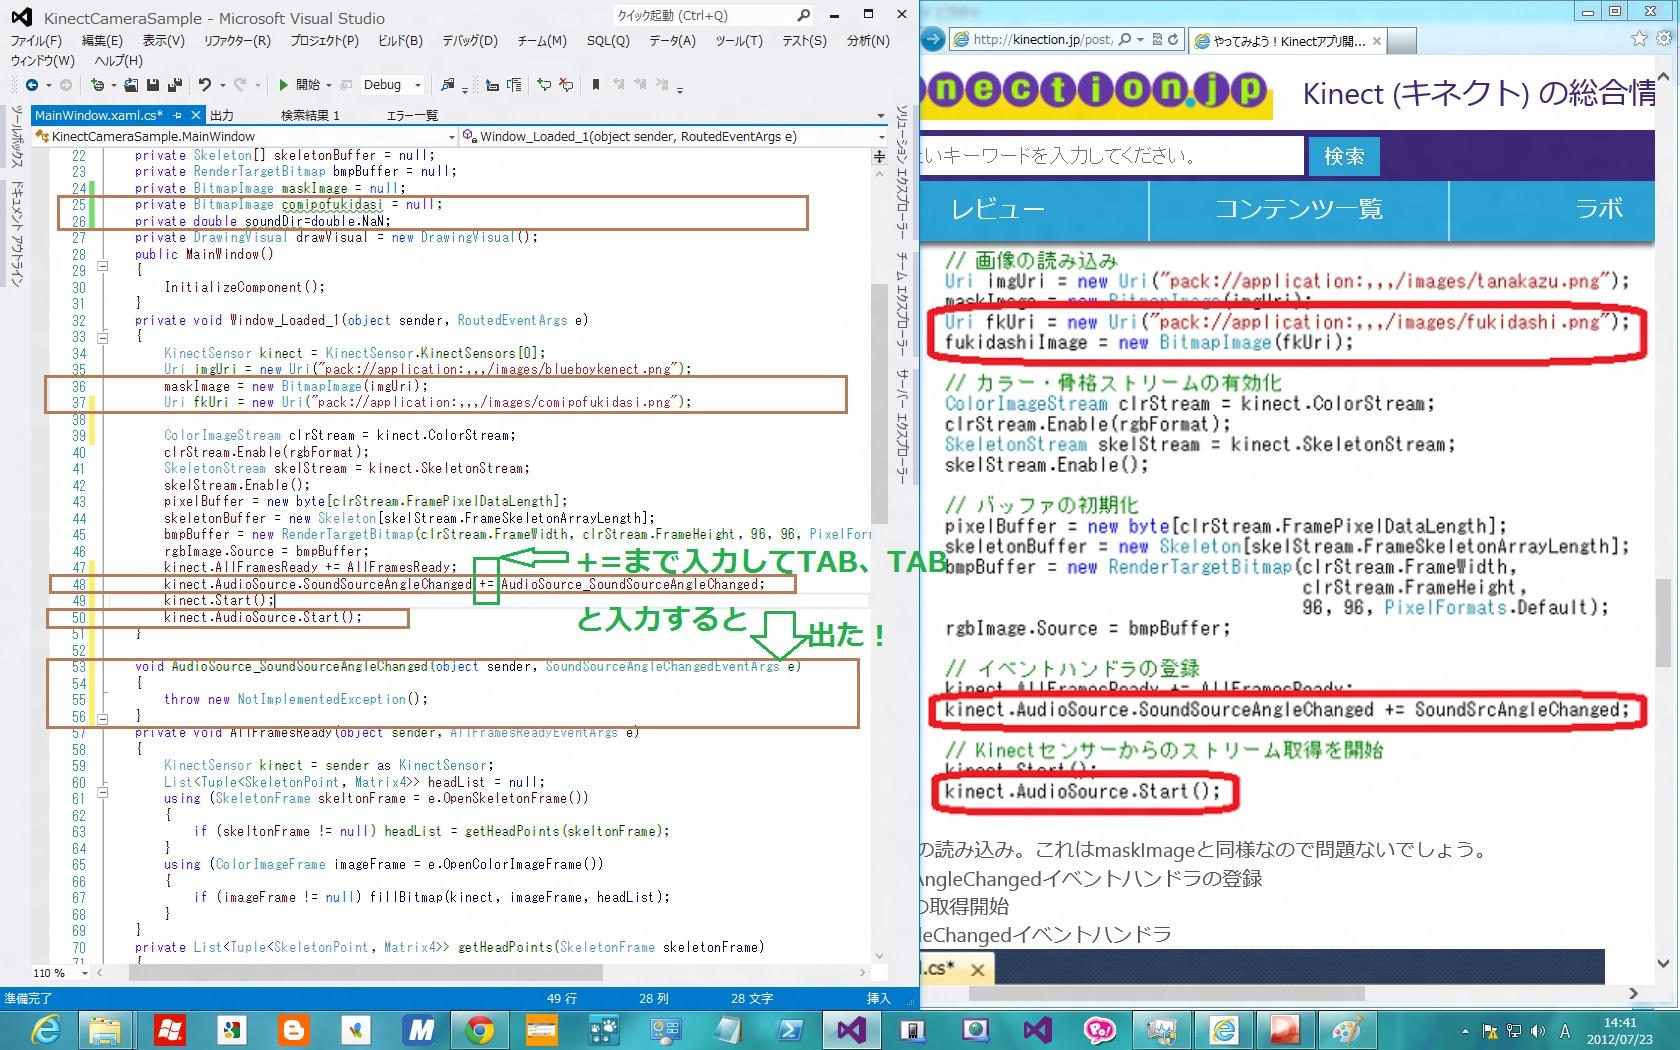Screen dimensions: 1680x1050
Task: Click the Navigate Backward arrow icon
Action: point(32,85)
